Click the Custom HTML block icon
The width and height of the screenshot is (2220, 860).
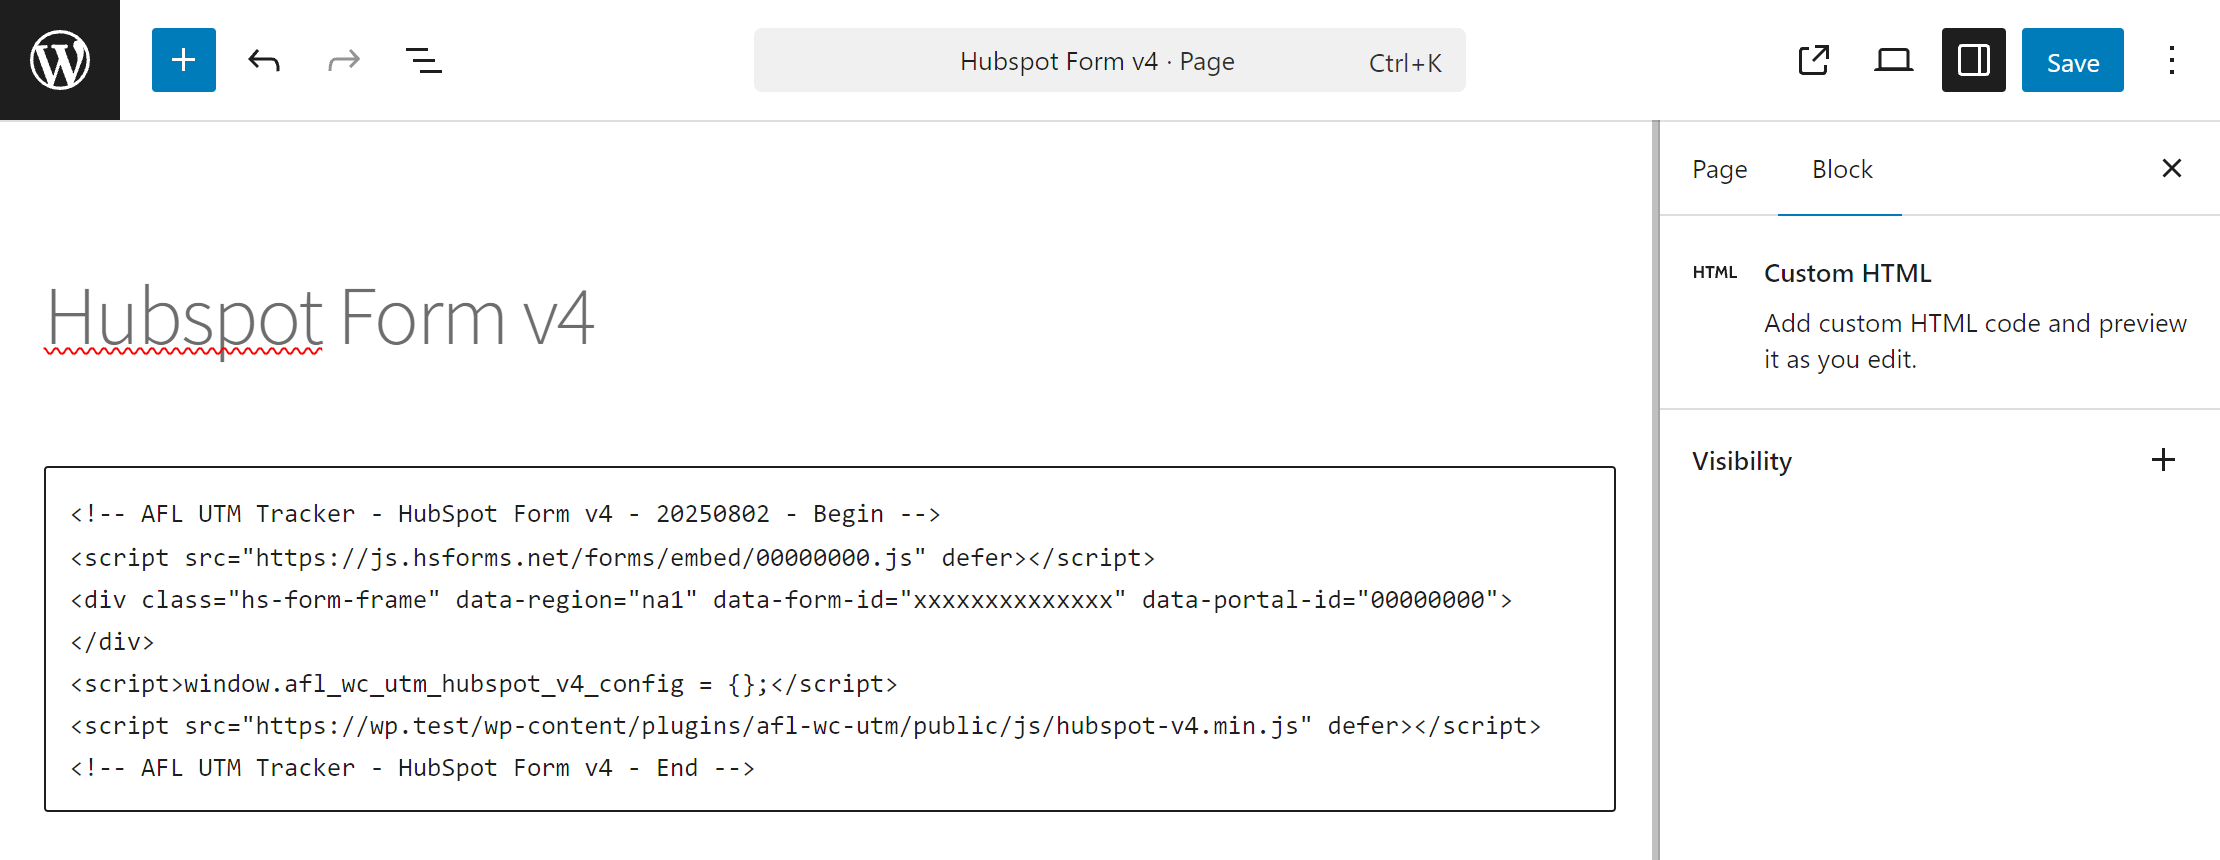tap(1715, 273)
